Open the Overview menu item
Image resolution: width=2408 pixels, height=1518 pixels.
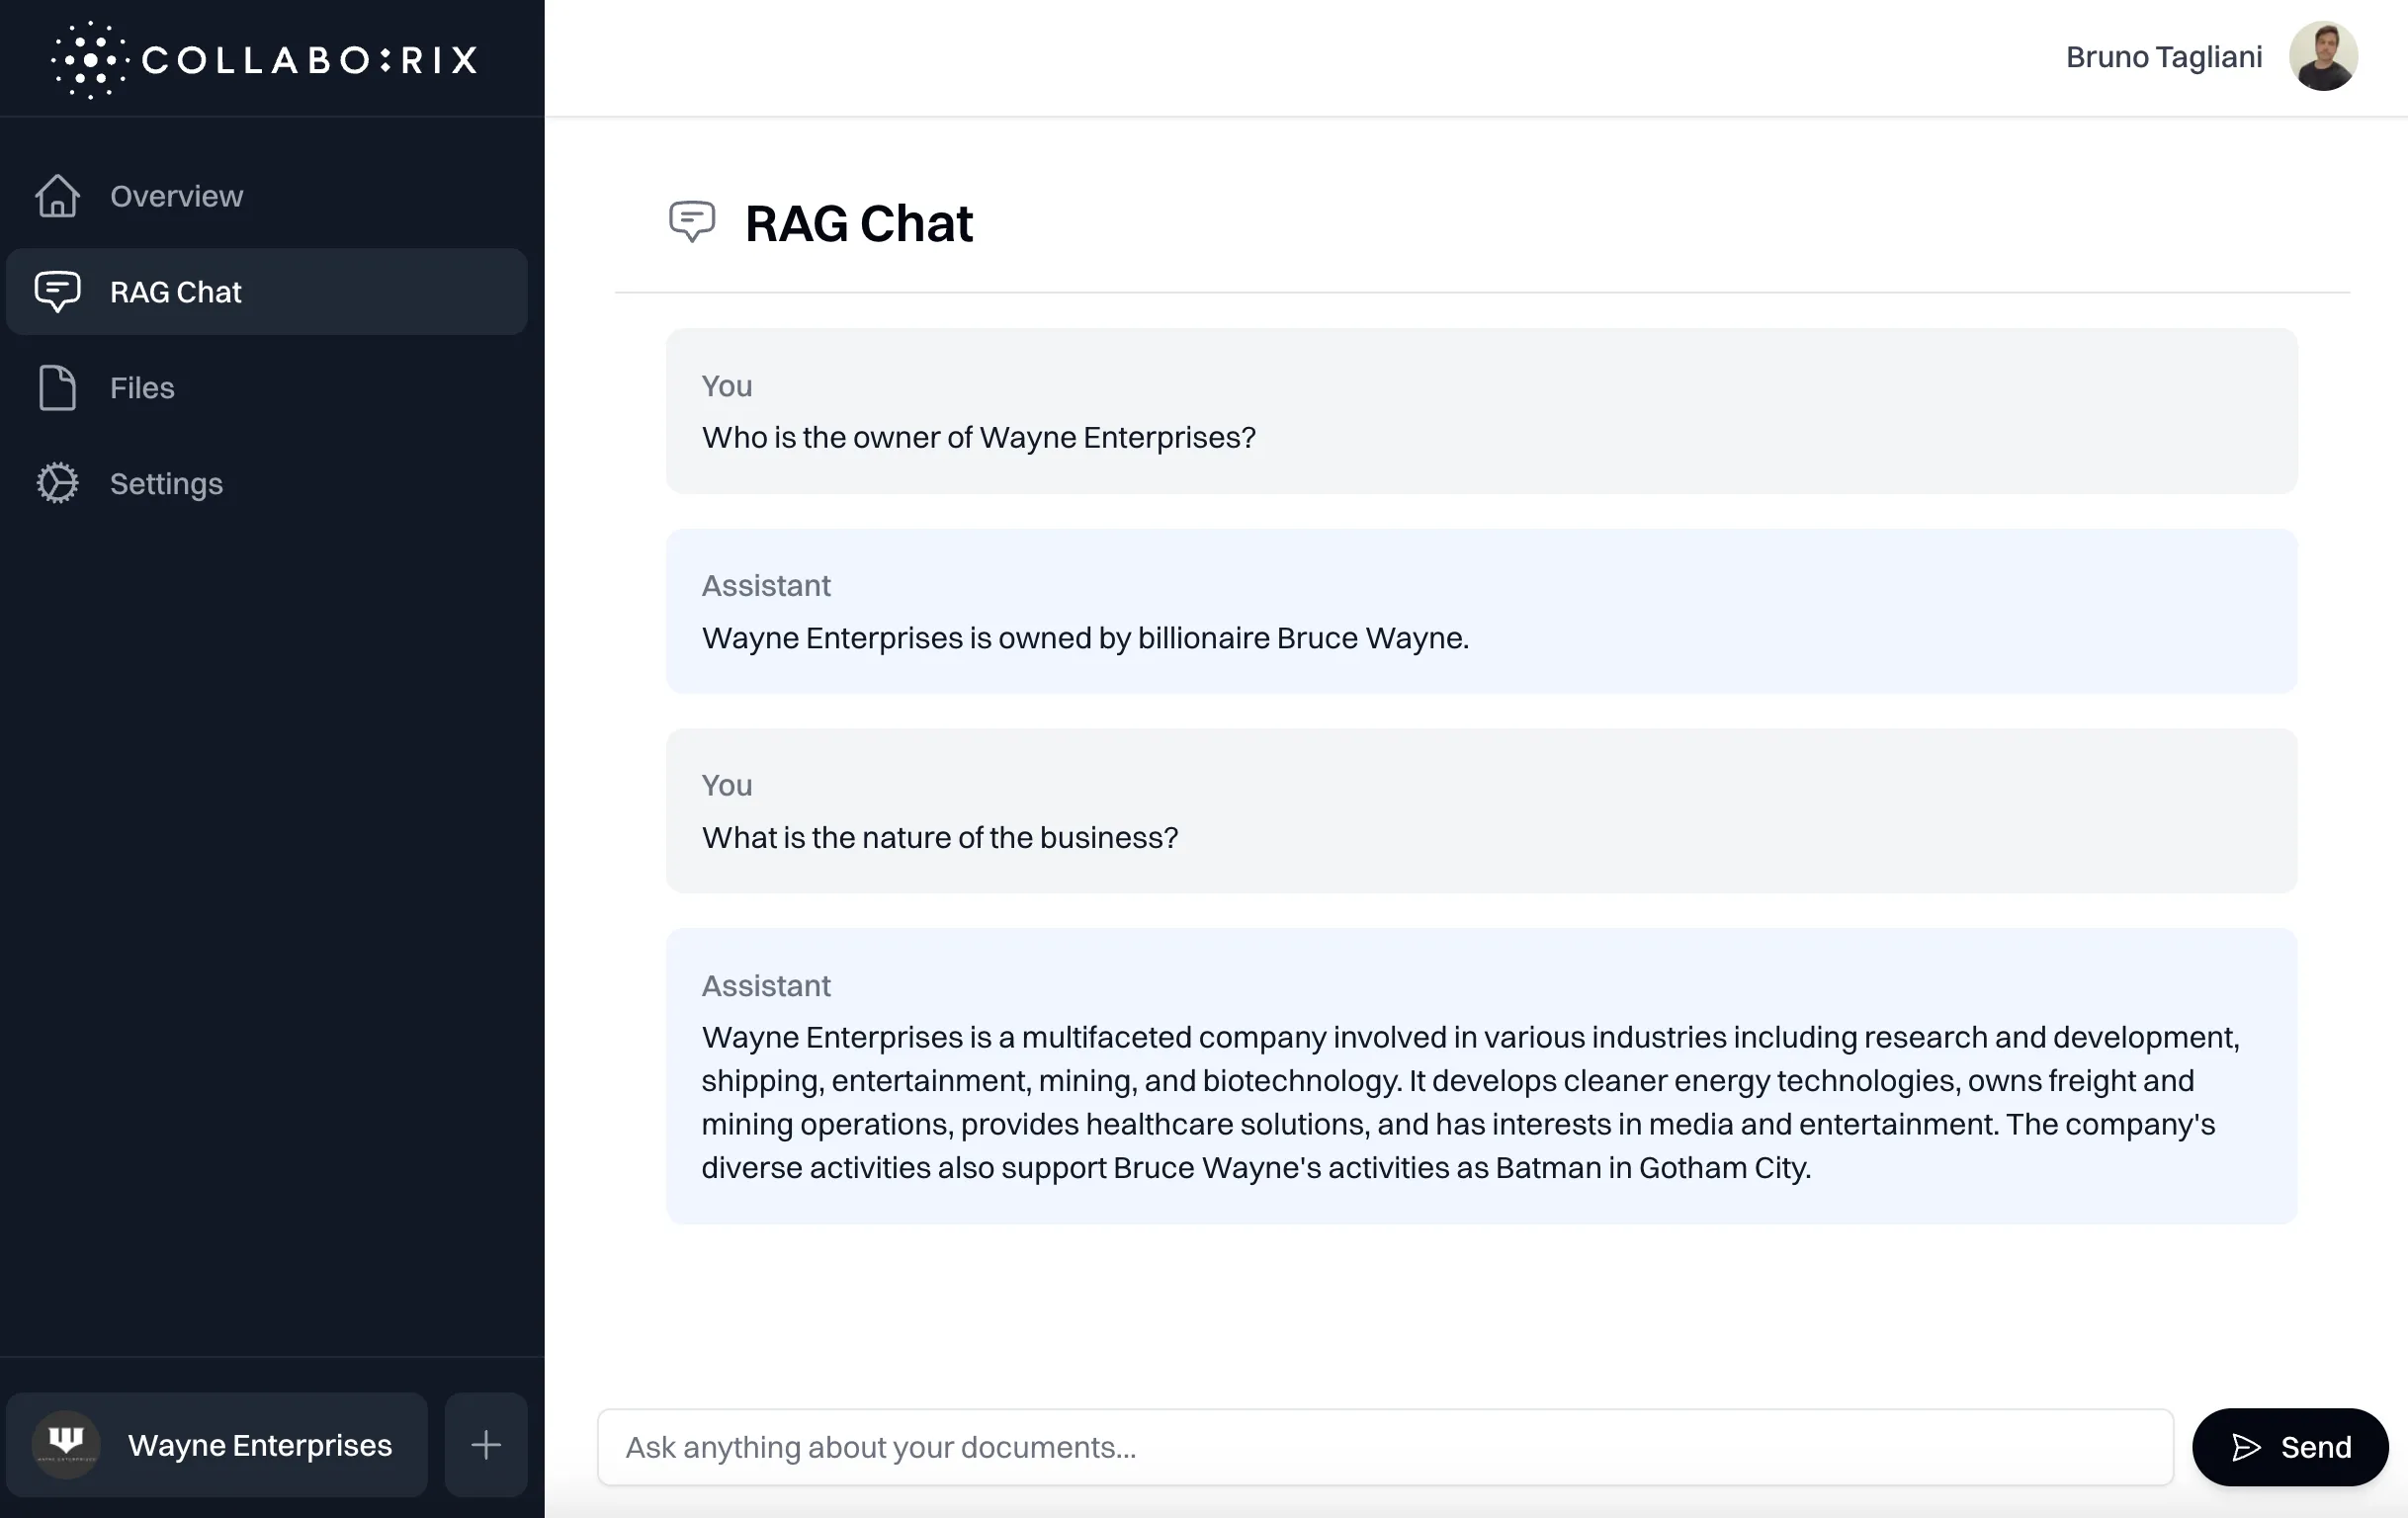click(x=177, y=196)
